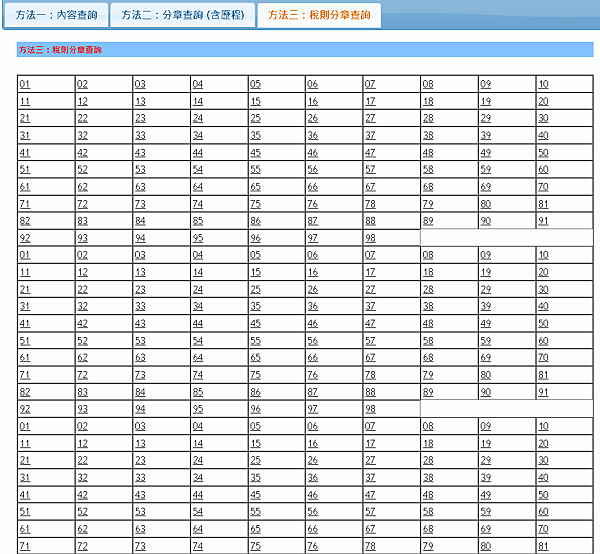This screenshot has height=554, width=600.
Task: Open chapter 96 in the middle number grid
Action: coord(255,409)
